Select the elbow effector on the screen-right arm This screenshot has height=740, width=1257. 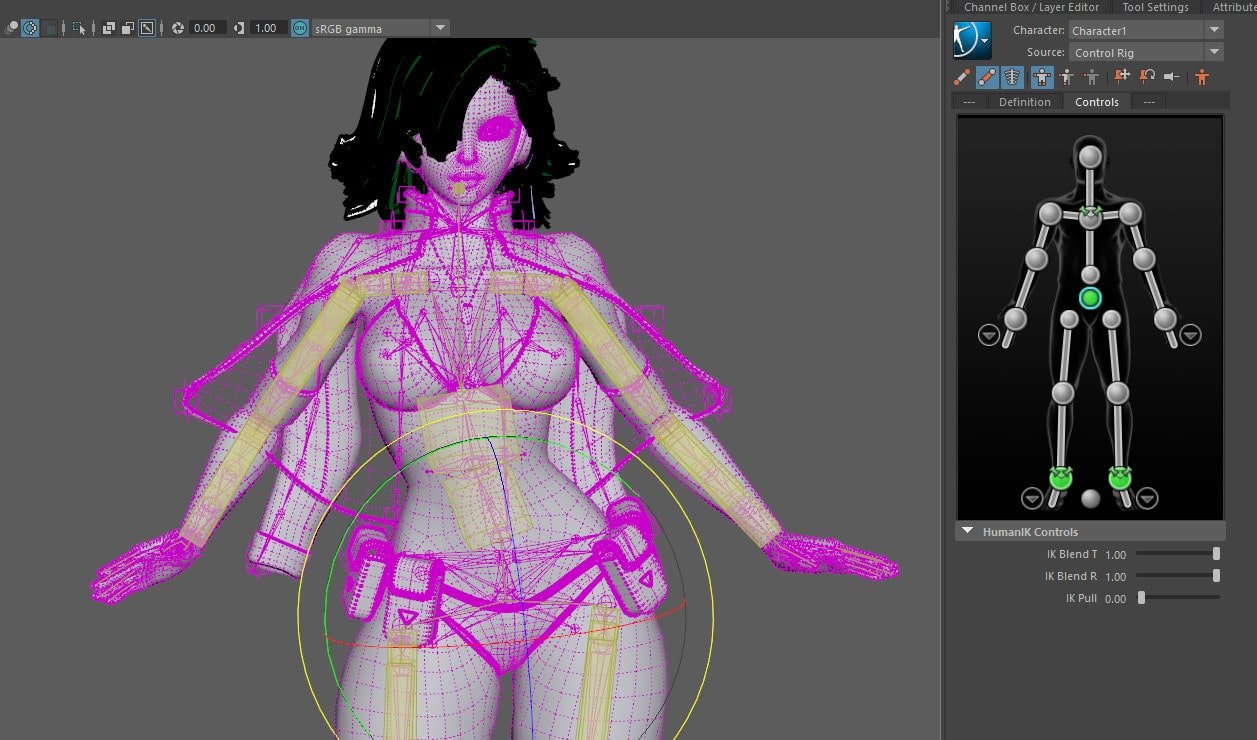tap(1144, 259)
